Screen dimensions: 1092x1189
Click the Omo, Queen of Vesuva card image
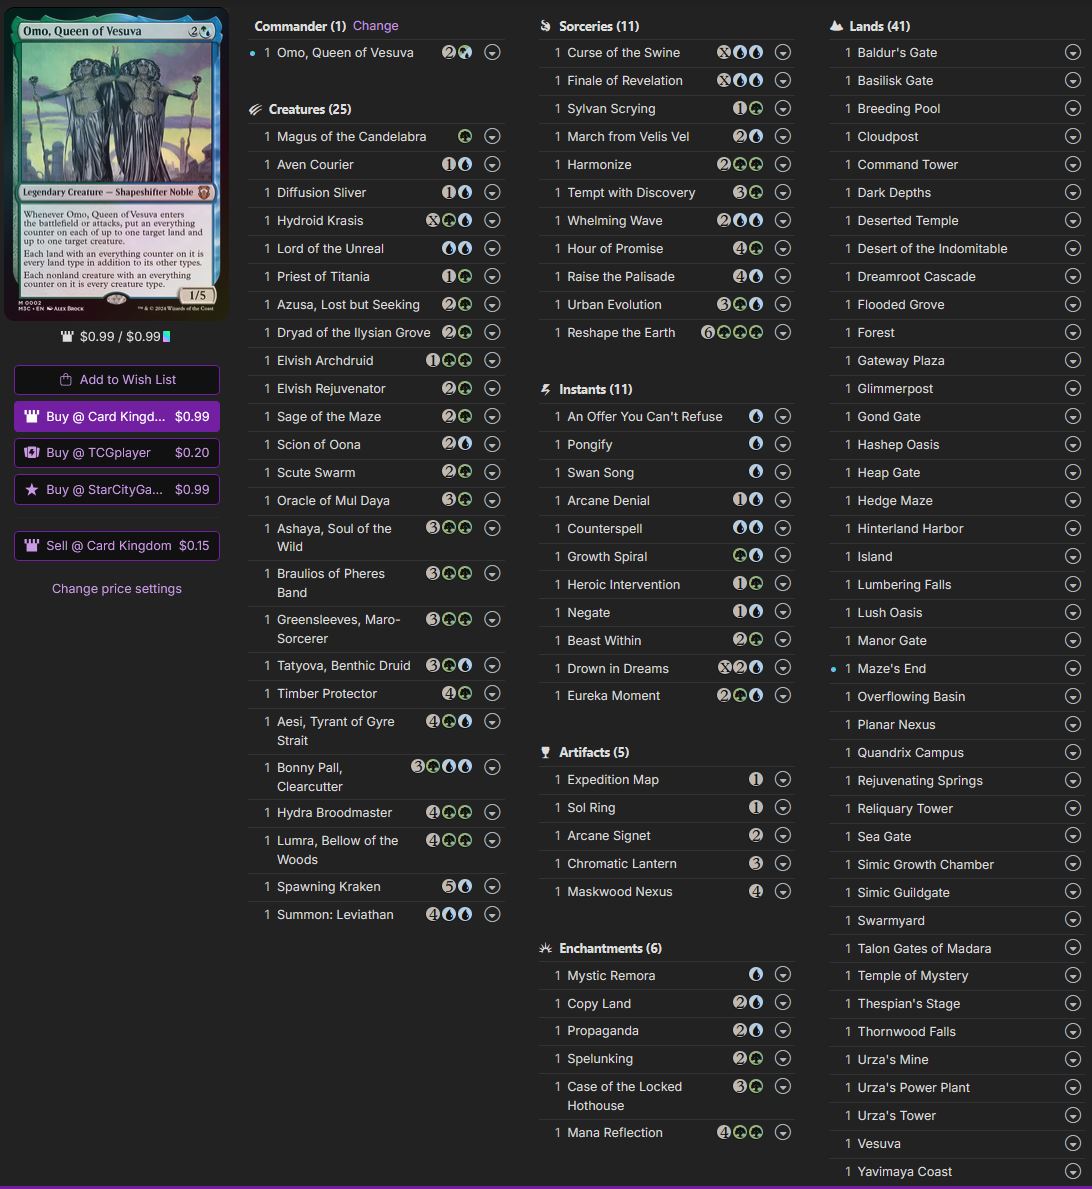117,165
